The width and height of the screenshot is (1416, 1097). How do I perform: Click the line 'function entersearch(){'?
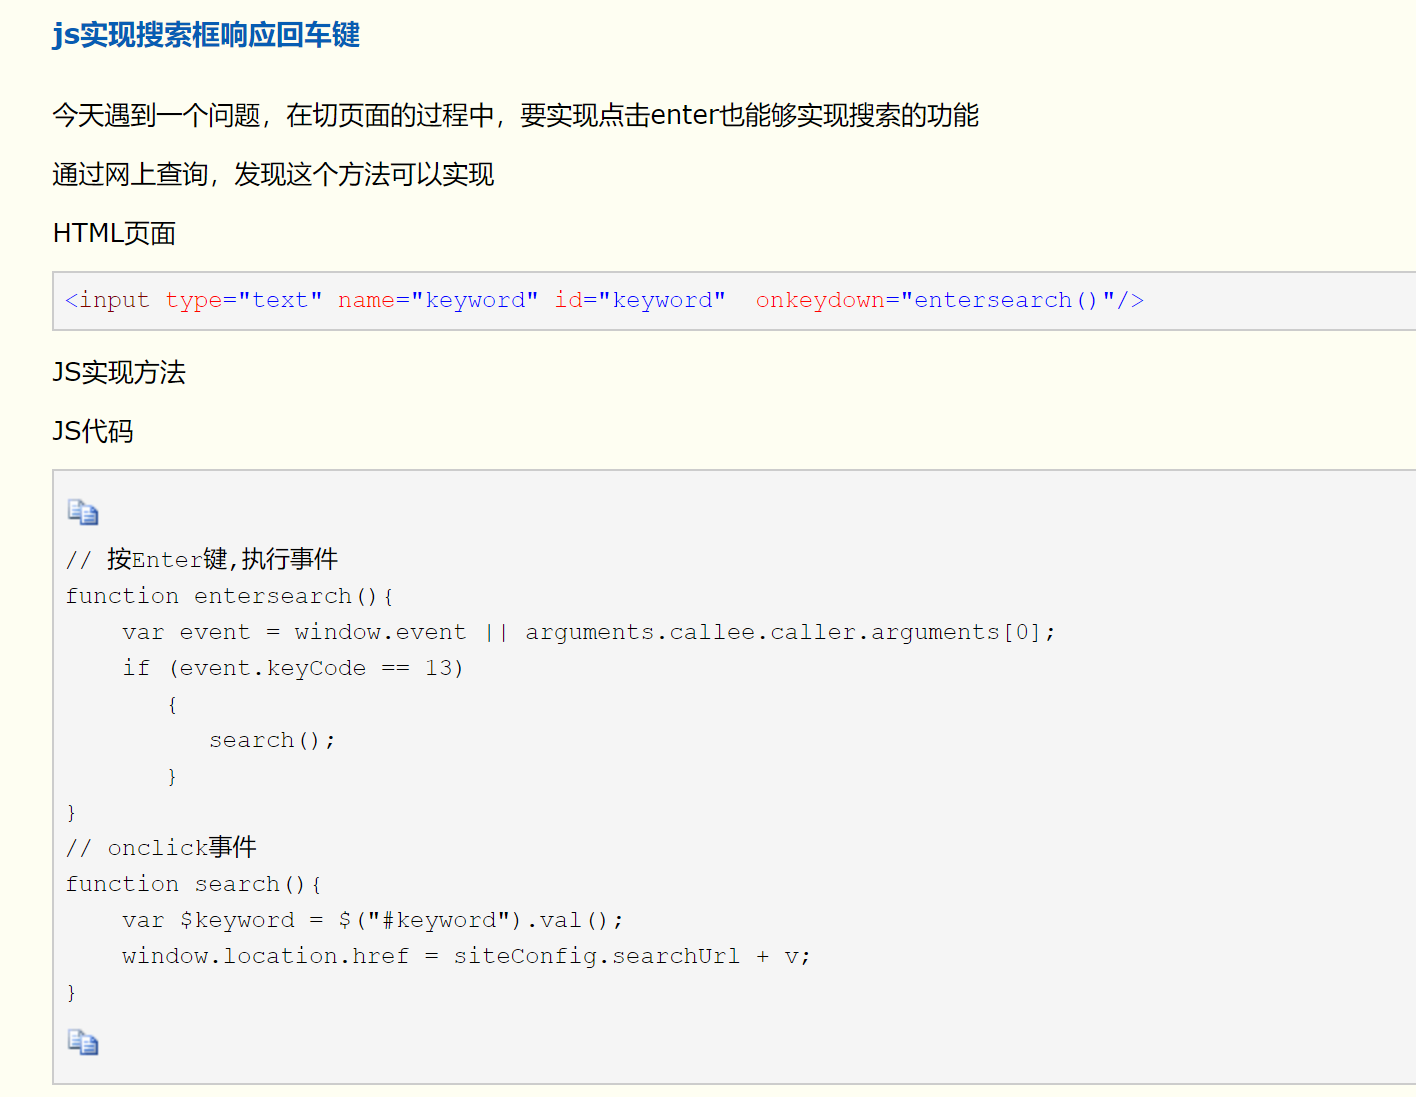click(230, 596)
